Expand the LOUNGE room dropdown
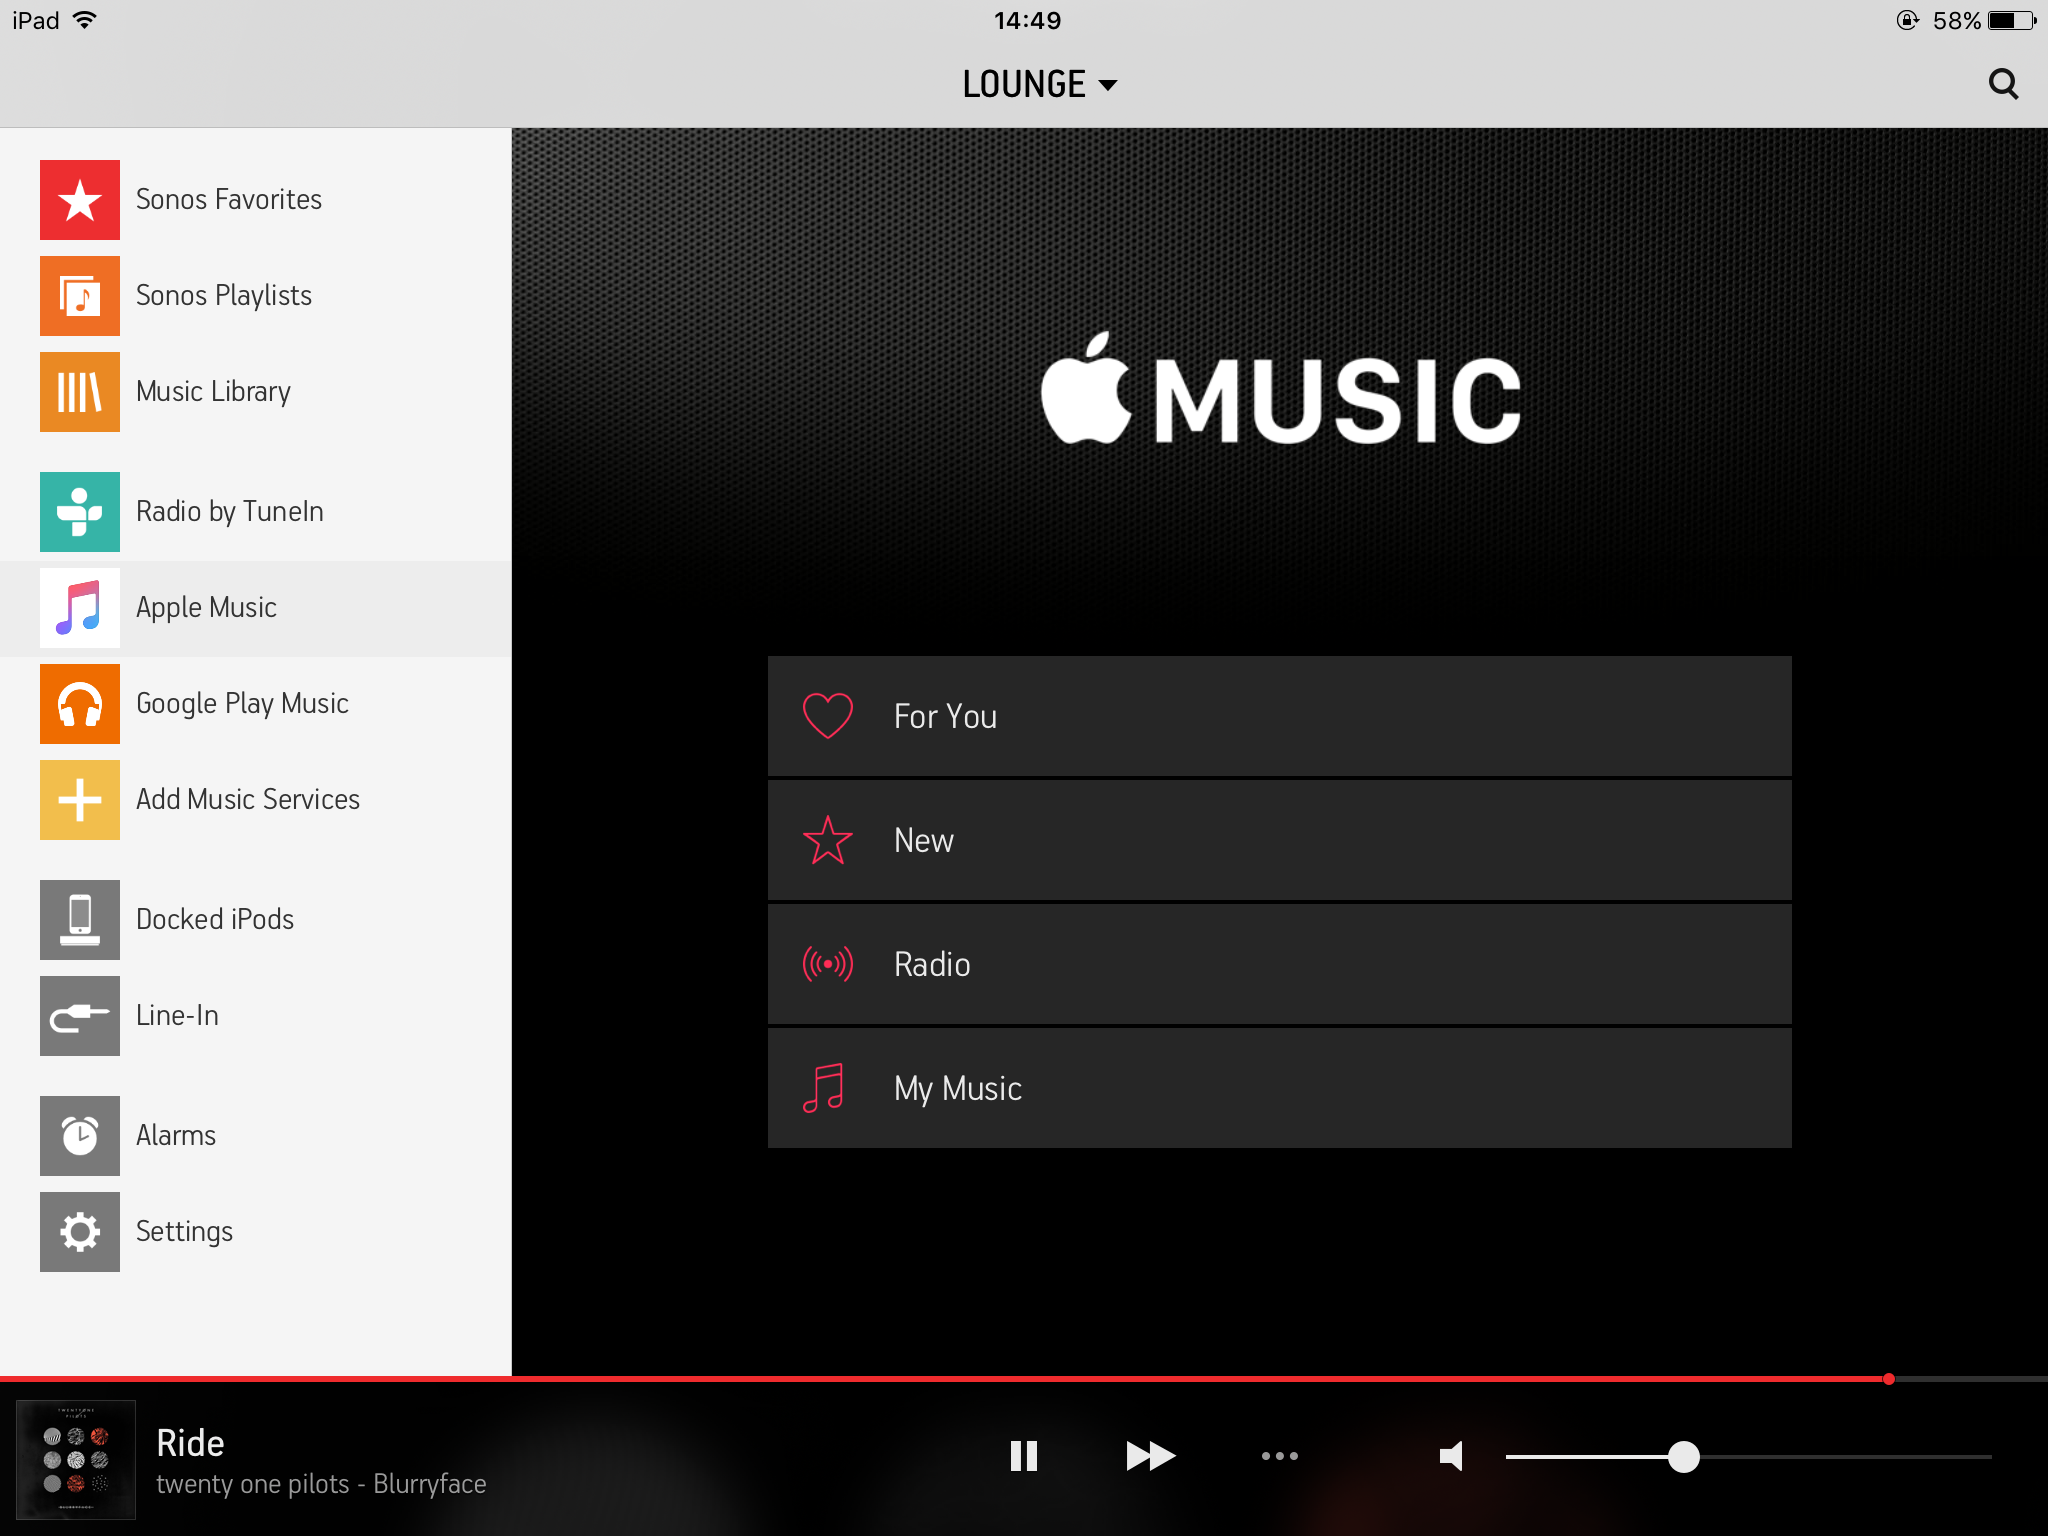Image resolution: width=2048 pixels, height=1536 pixels. pyautogui.click(x=1026, y=84)
